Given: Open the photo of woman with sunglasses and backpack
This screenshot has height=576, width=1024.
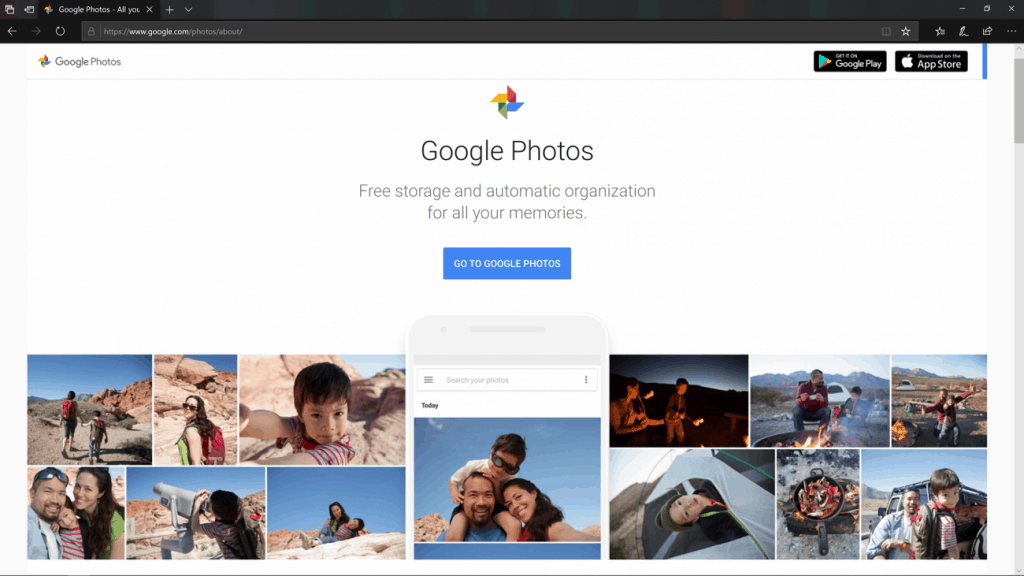Looking at the screenshot, I should tap(196, 409).
